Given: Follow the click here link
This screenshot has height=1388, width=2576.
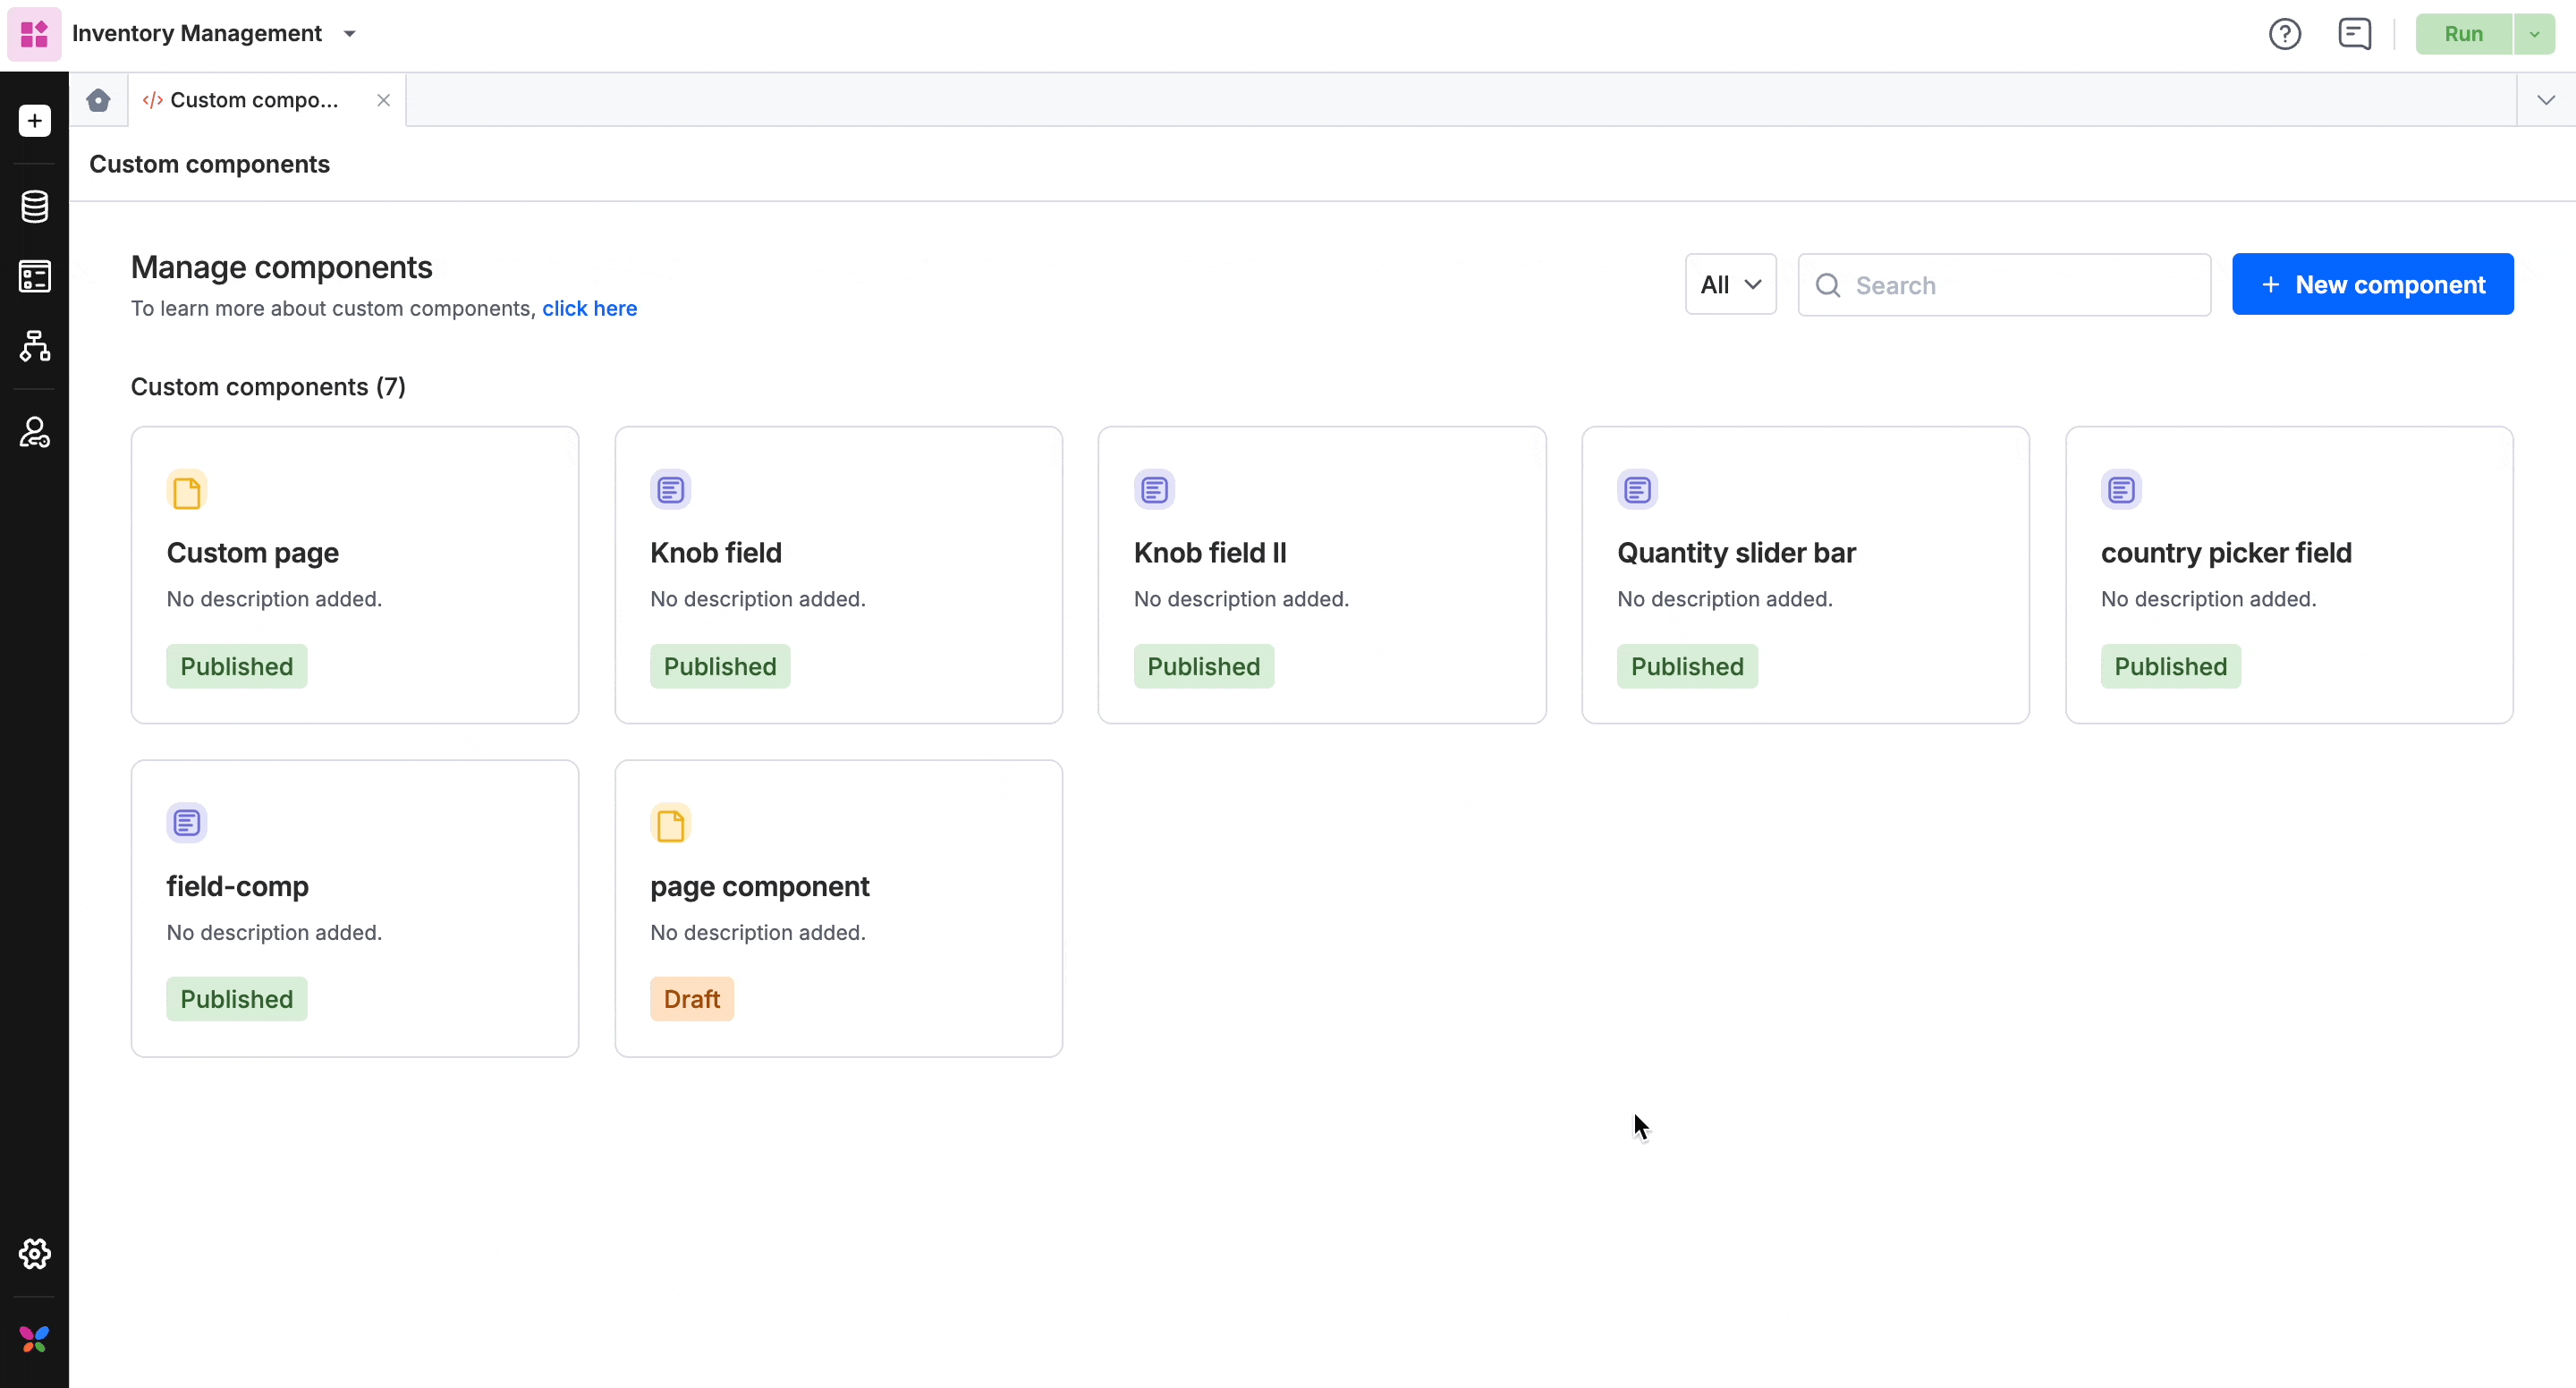Looking at the screenshot, I should tap(589, 309).
